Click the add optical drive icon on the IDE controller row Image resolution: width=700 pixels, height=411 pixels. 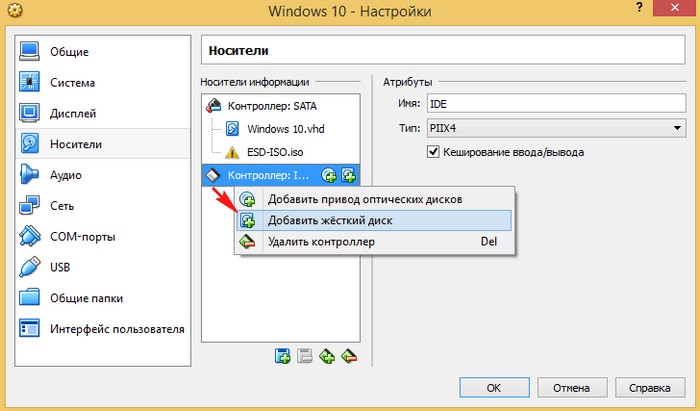[329, 175]
